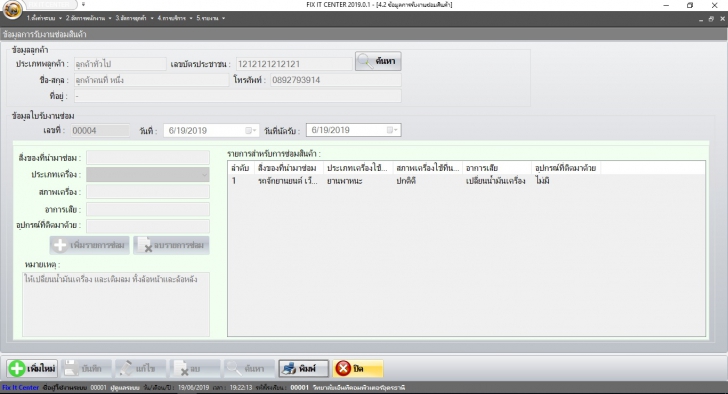Click Fix It Center link in status bar

[x=20, y=388]
